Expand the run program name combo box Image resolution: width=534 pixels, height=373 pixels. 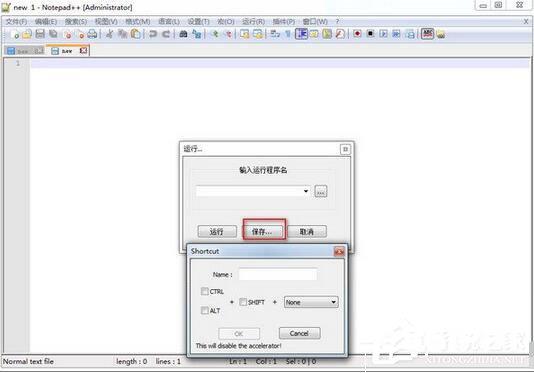[253, 191]
